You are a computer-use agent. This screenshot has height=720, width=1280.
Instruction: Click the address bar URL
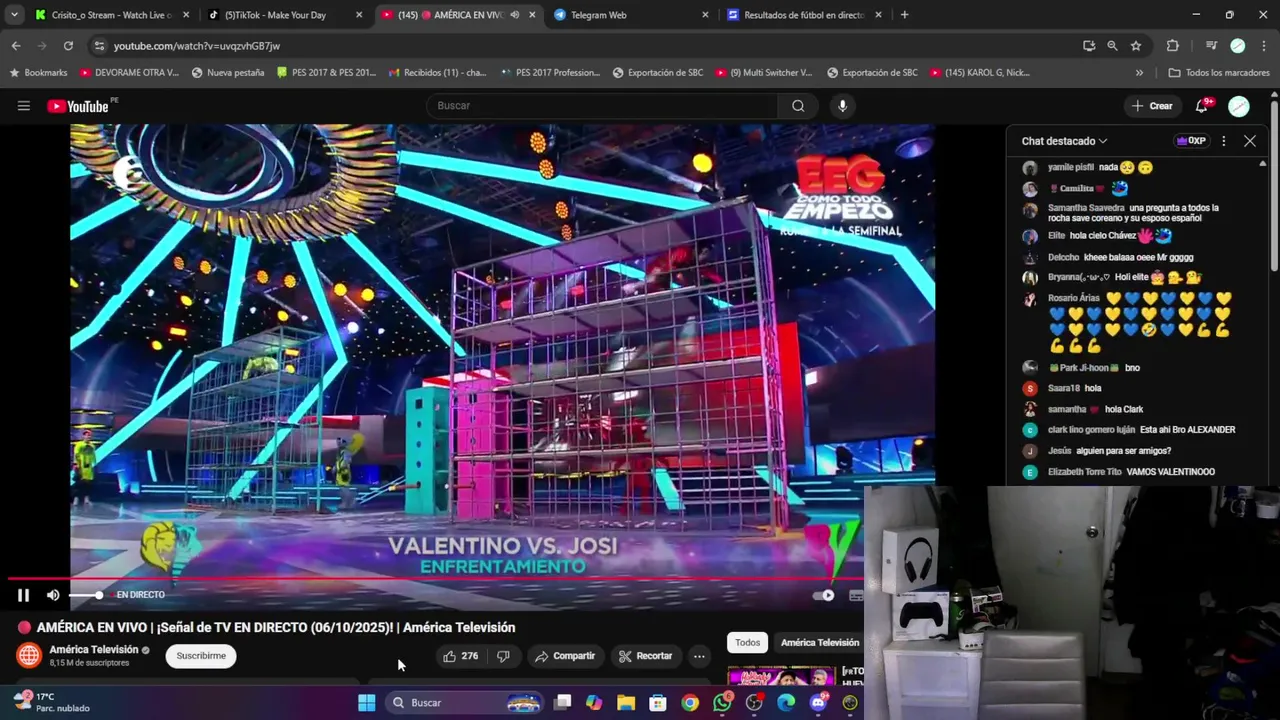coord(197,46)
